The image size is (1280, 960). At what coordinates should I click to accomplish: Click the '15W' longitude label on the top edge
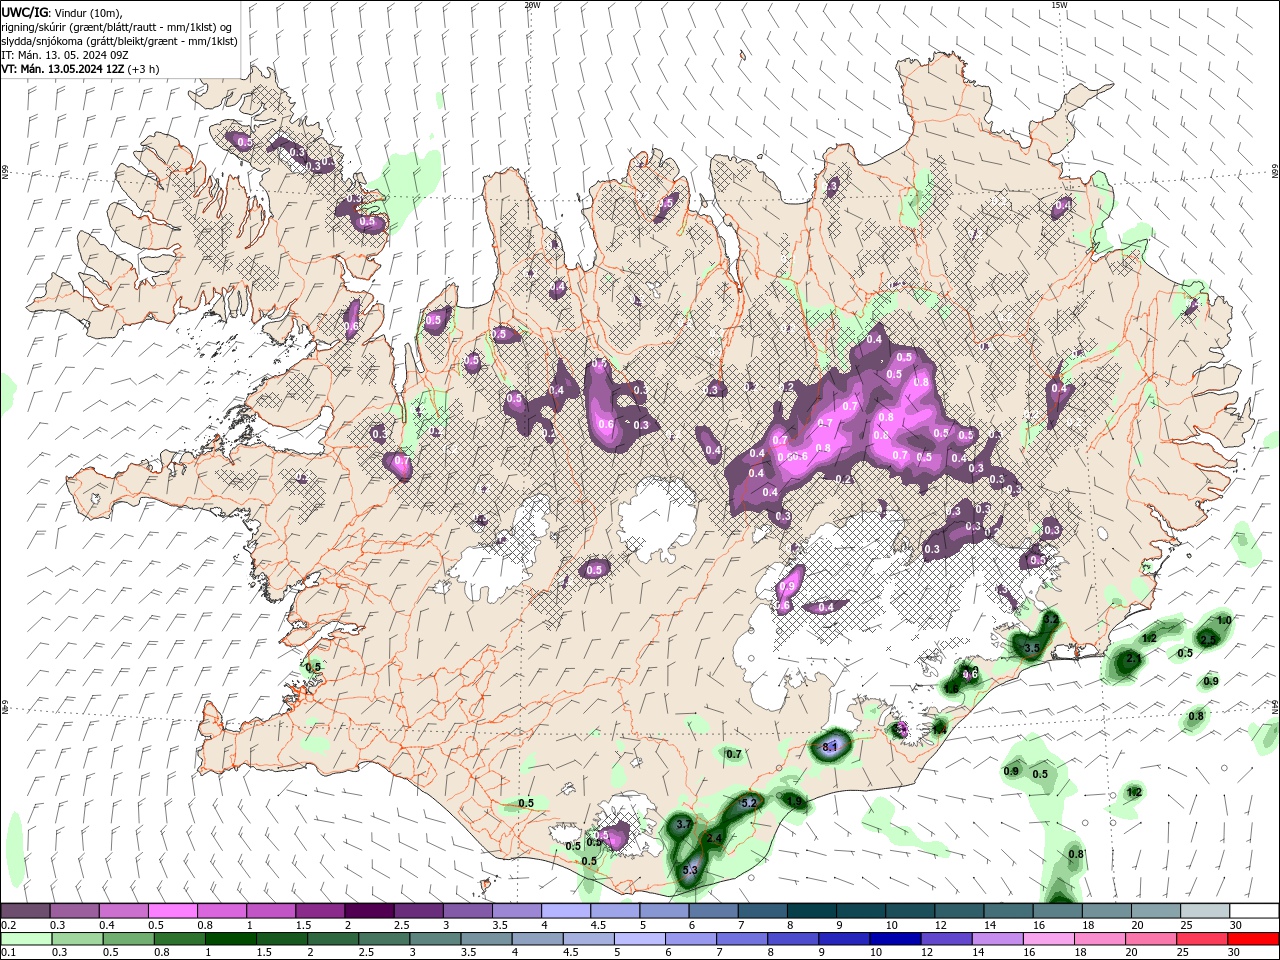pos(1058,5)
